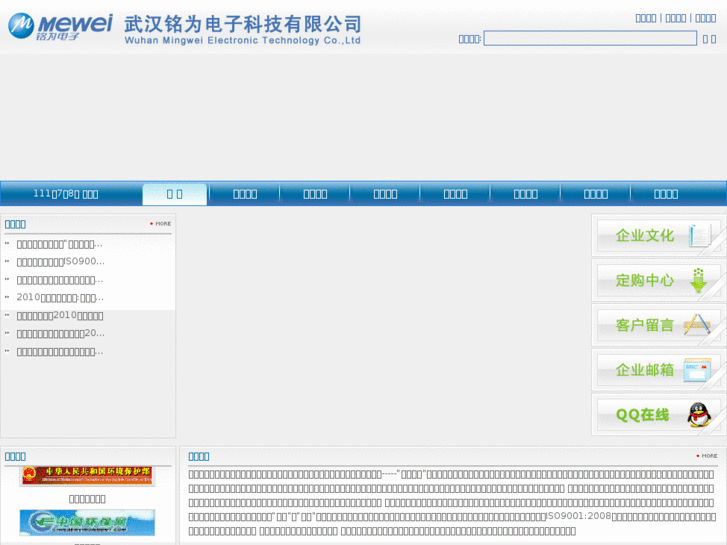Open the 客户留言 button

point(657,325)
